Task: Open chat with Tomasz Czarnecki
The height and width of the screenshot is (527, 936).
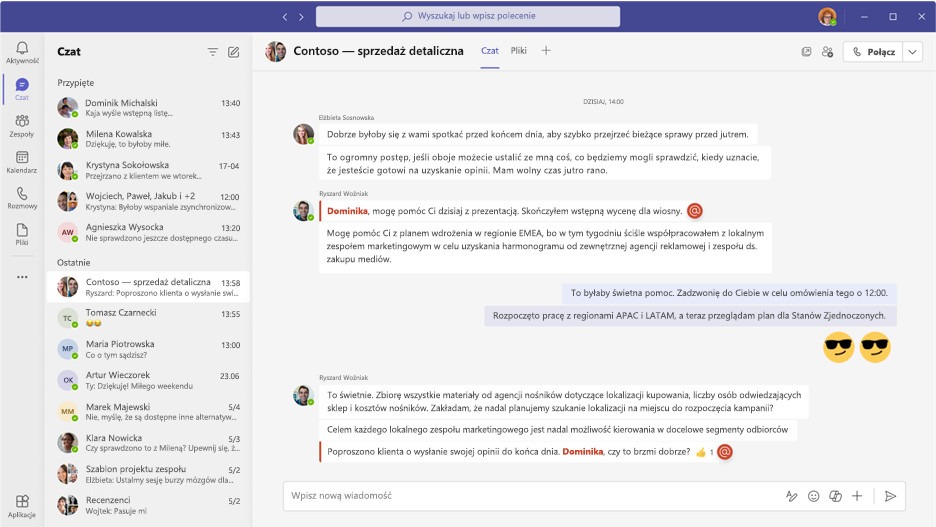Action: pos(148,318)
